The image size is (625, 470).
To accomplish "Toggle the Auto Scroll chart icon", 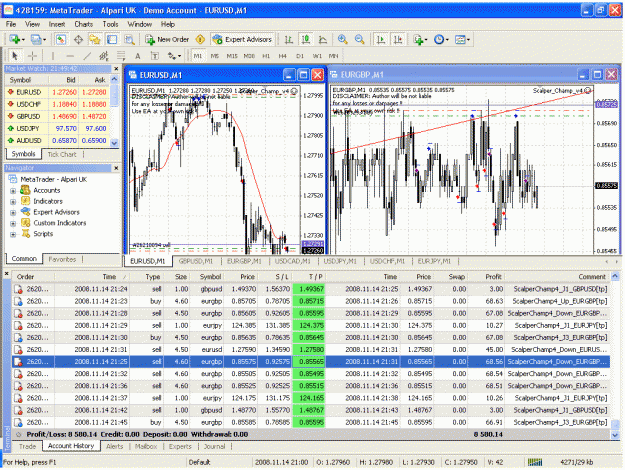I will tap(381, 39).
